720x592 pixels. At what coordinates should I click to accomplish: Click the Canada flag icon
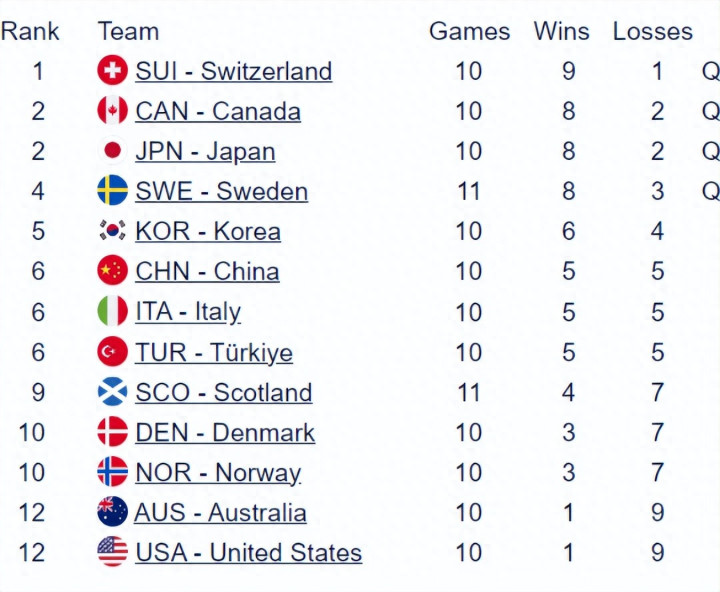click(112, 111)
